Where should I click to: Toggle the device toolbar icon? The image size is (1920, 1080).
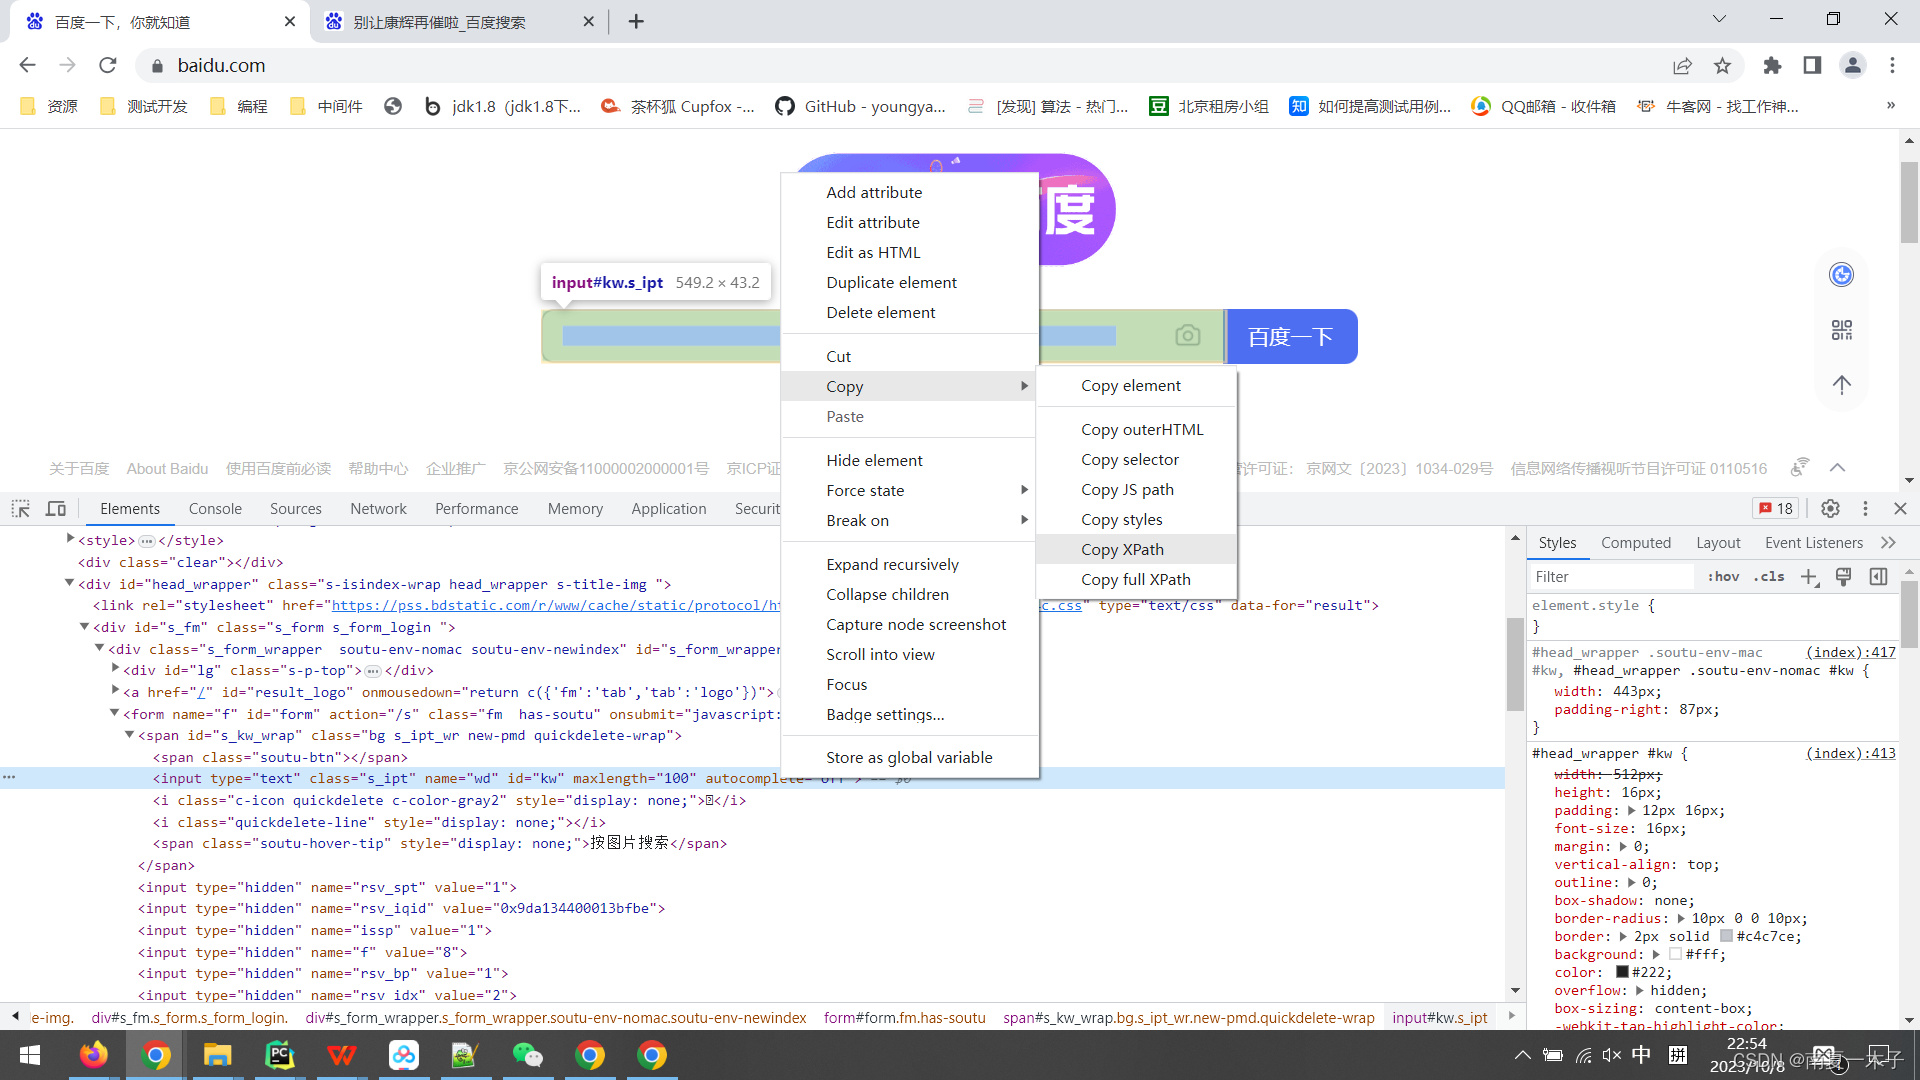point(56,509)
